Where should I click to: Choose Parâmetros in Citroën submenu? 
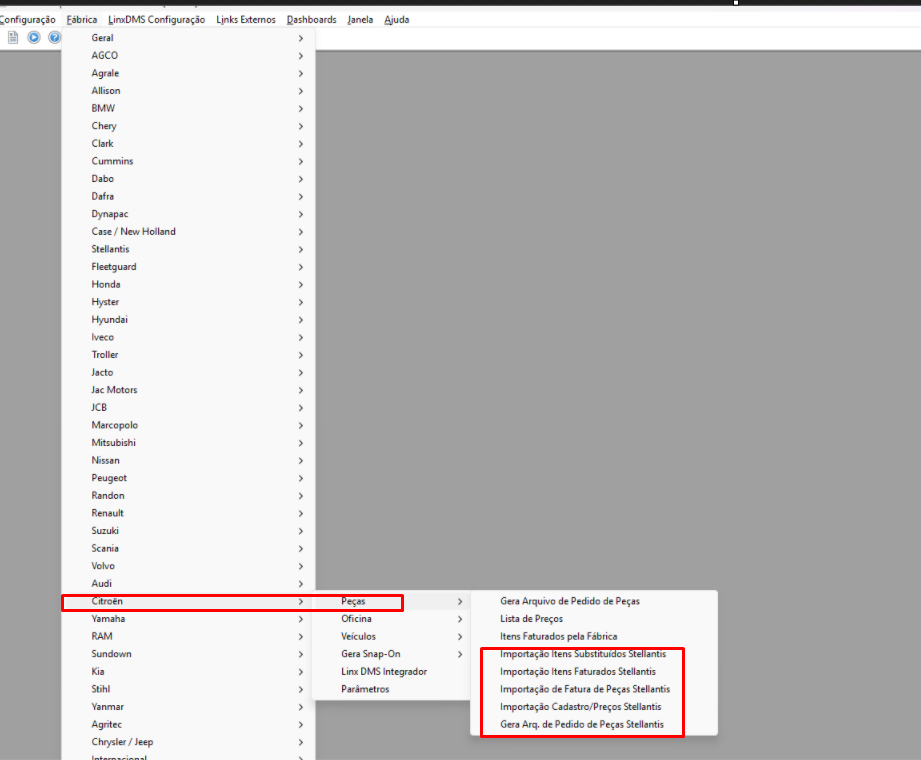click(391, 690)
